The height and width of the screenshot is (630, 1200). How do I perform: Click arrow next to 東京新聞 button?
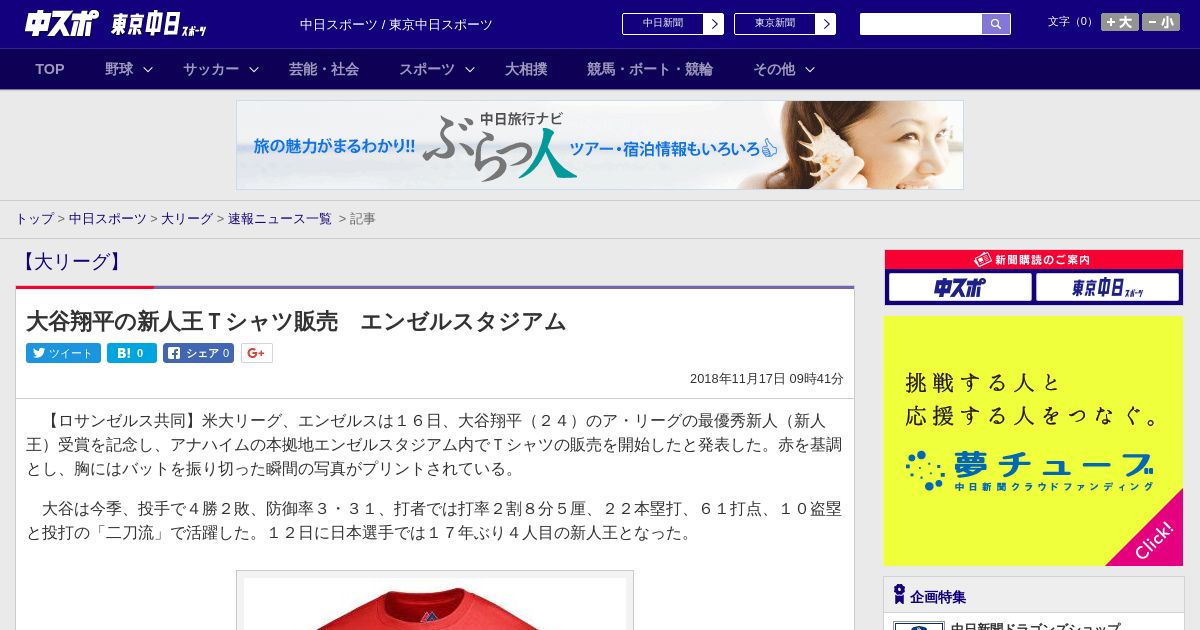click(826, 24)
